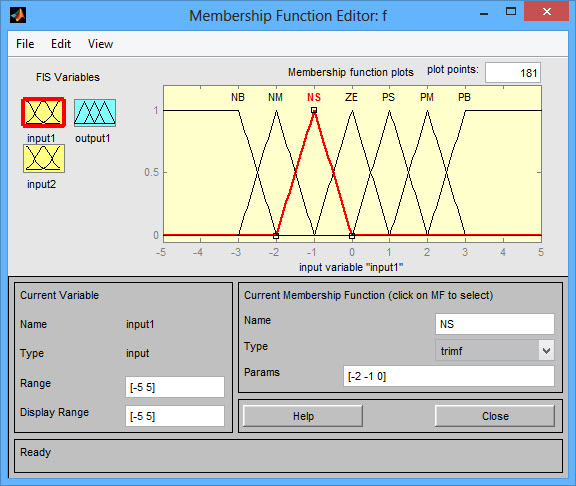Select the NB membership function label
This screenshot has width=576, height=486.
238,97
